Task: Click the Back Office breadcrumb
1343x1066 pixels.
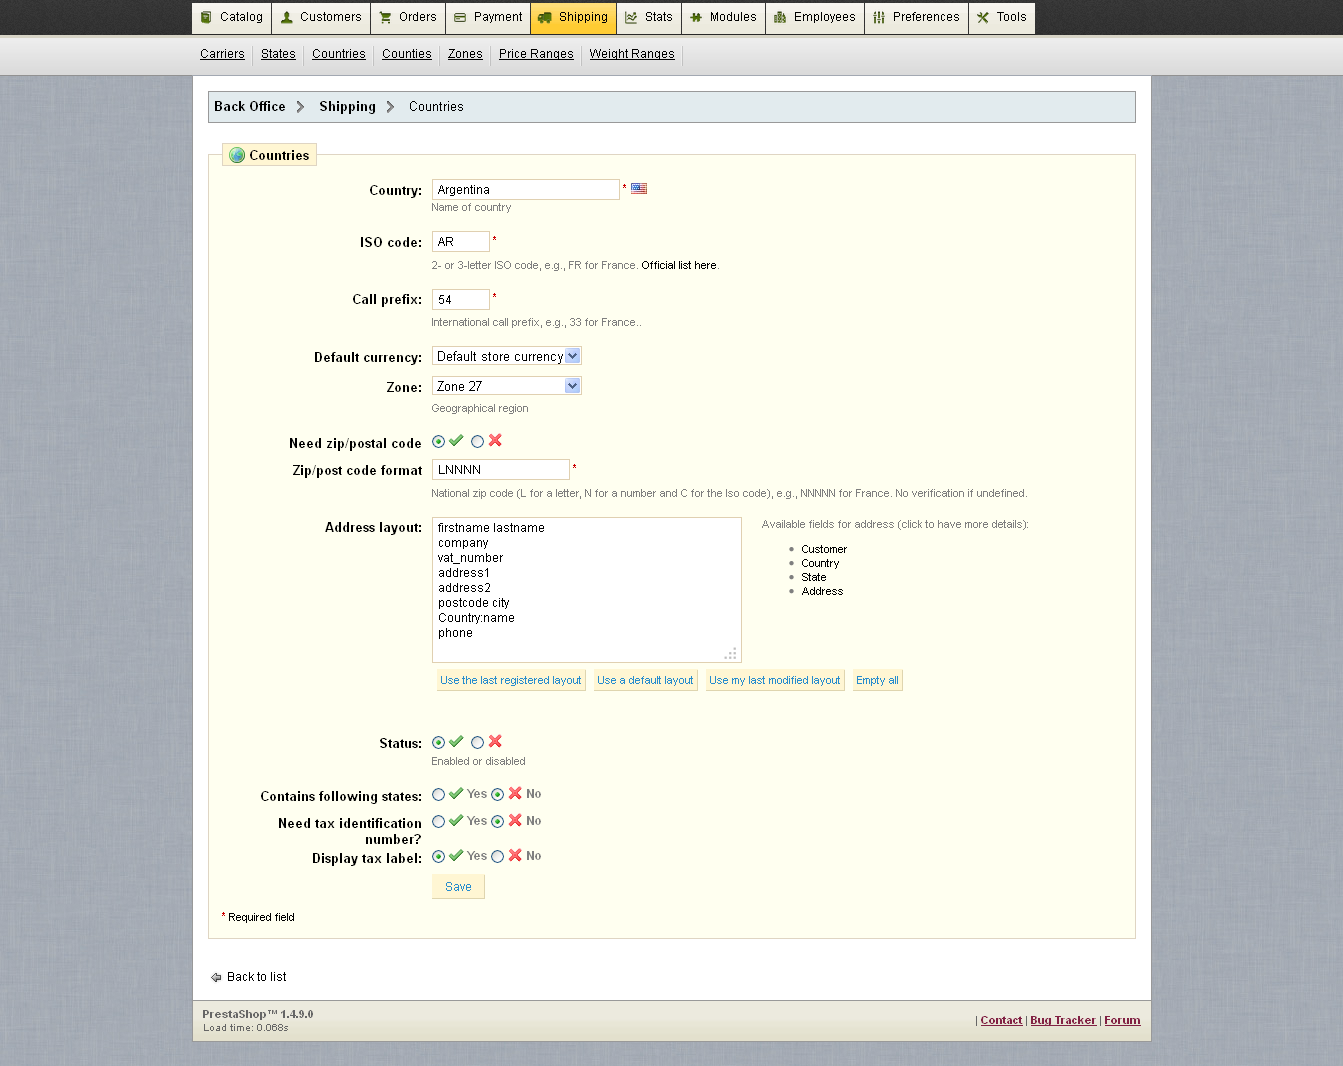Action: (250, 106)
